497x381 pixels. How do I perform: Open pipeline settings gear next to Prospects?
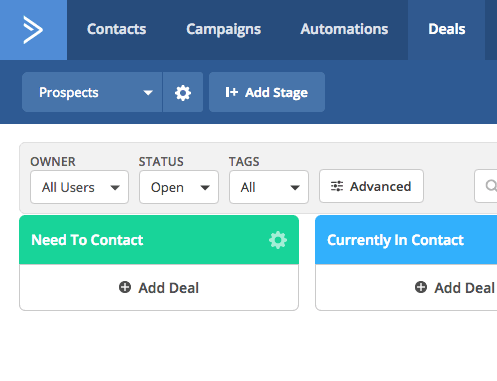(x=183, y=92)
